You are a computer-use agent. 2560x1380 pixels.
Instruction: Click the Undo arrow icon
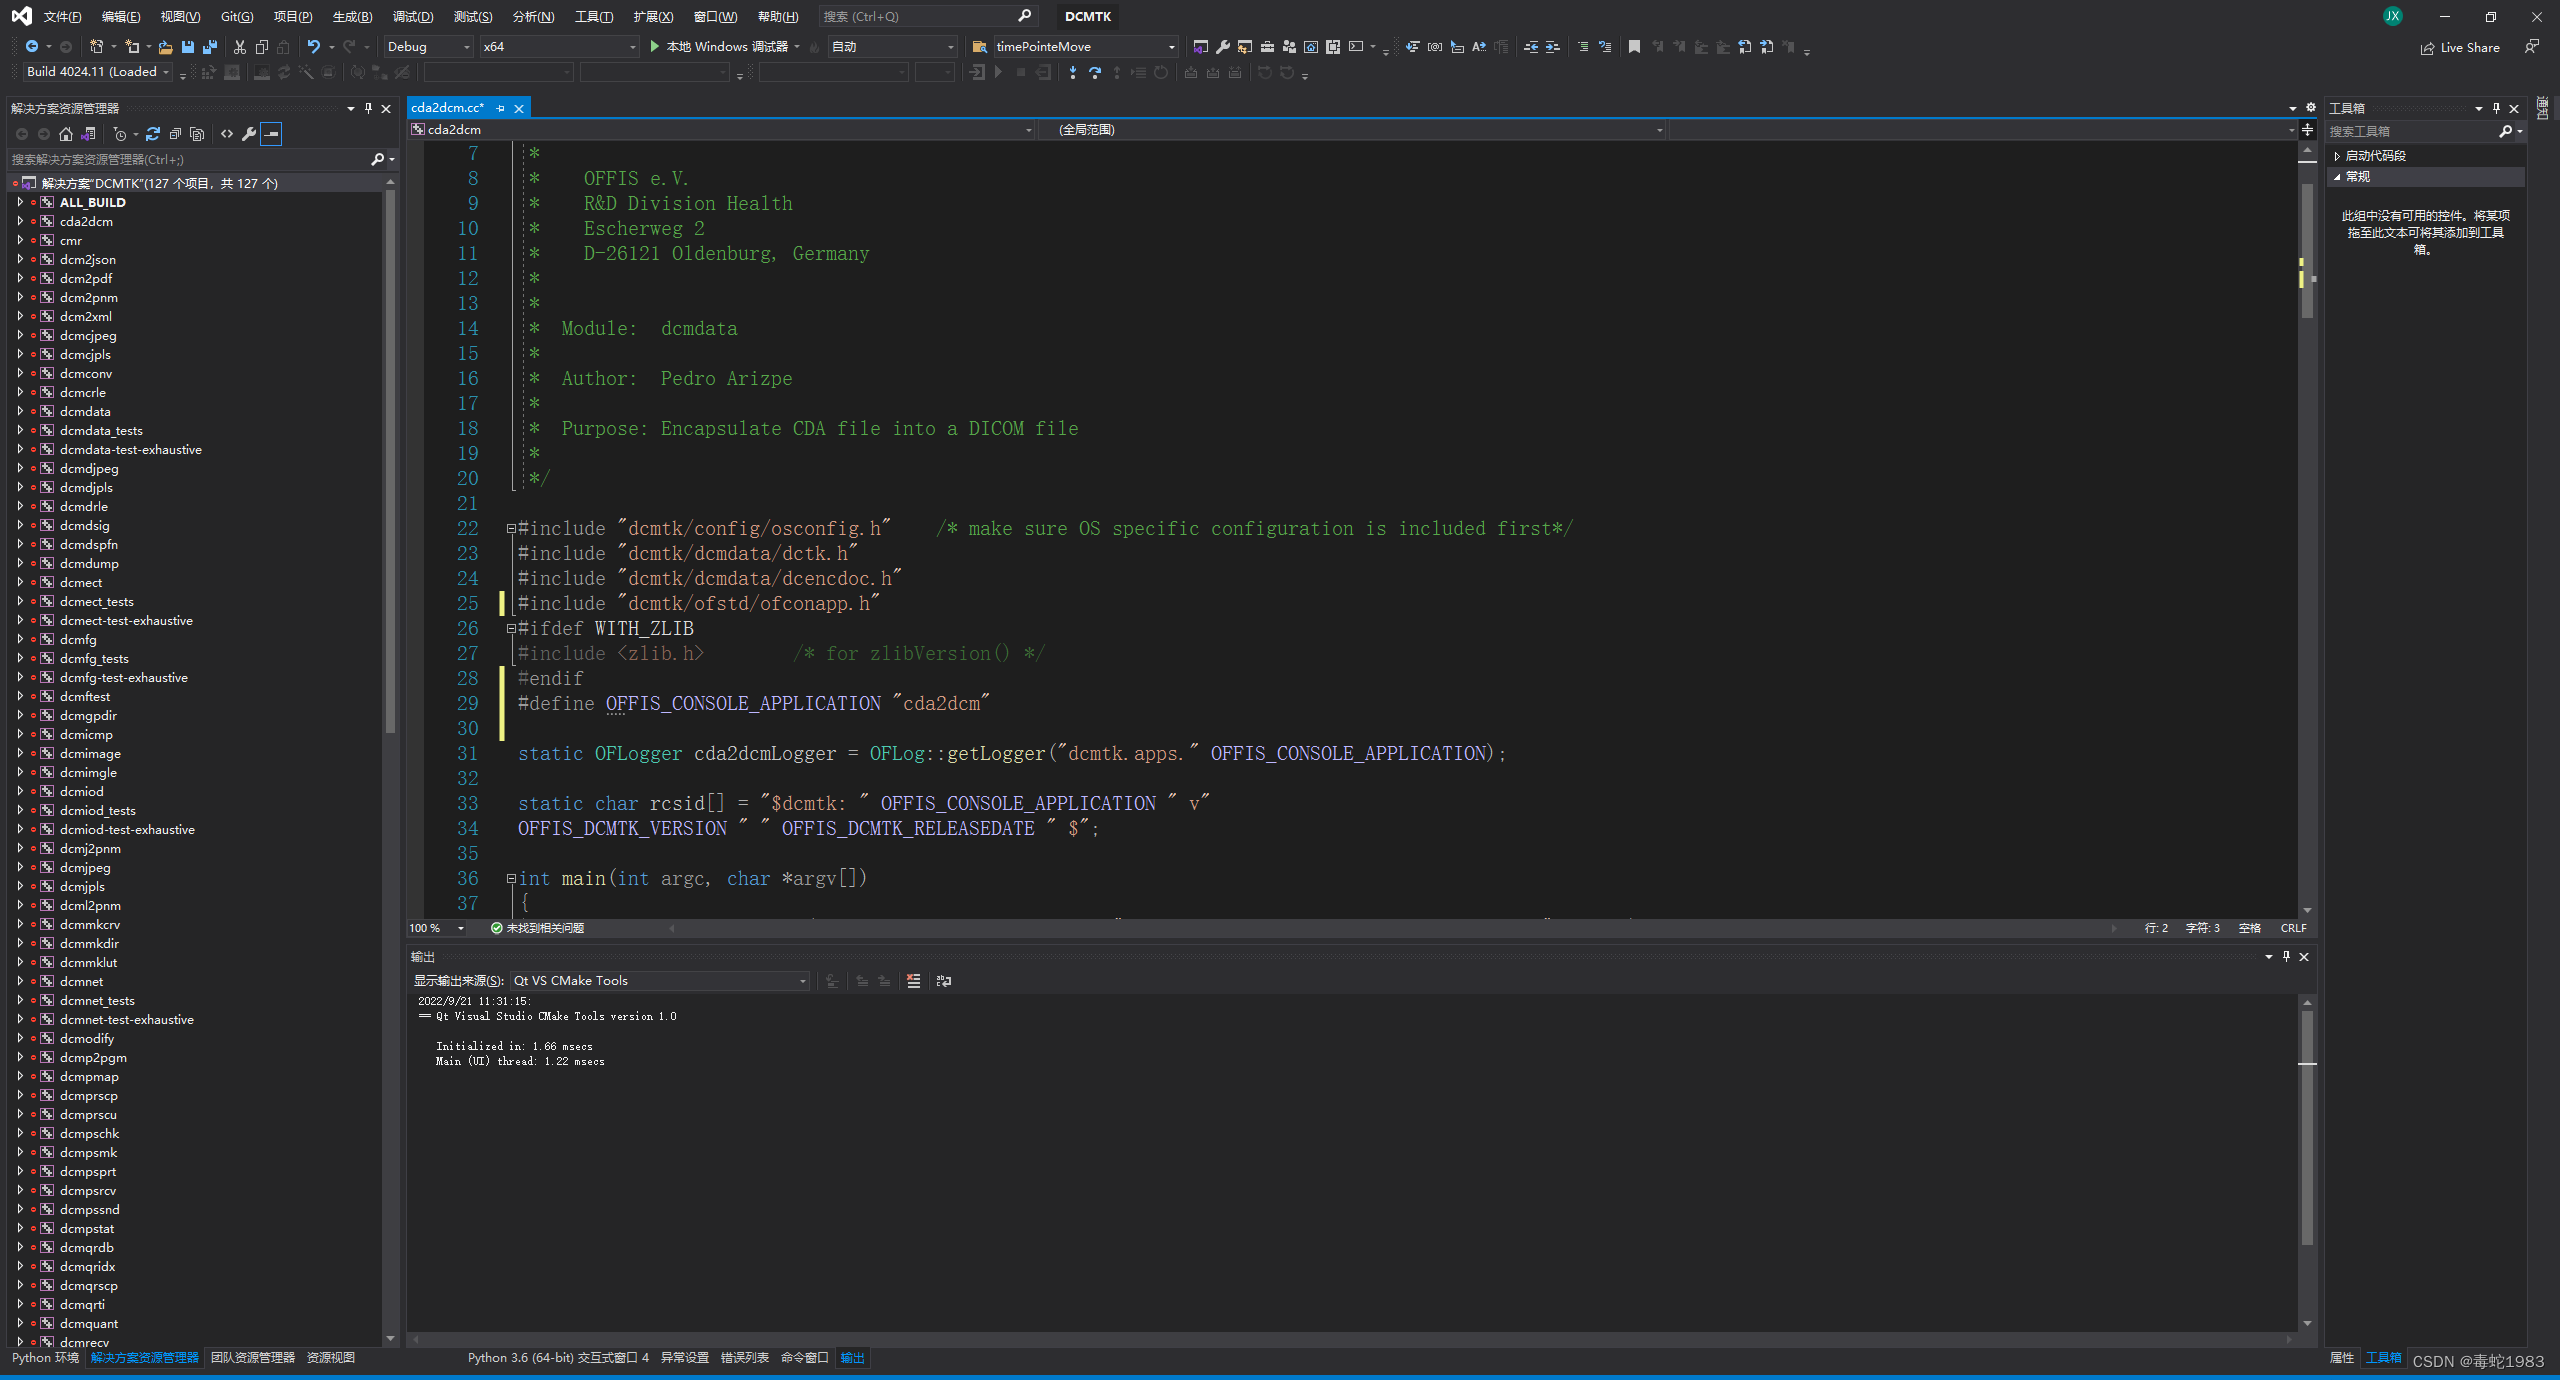(313, 47)
